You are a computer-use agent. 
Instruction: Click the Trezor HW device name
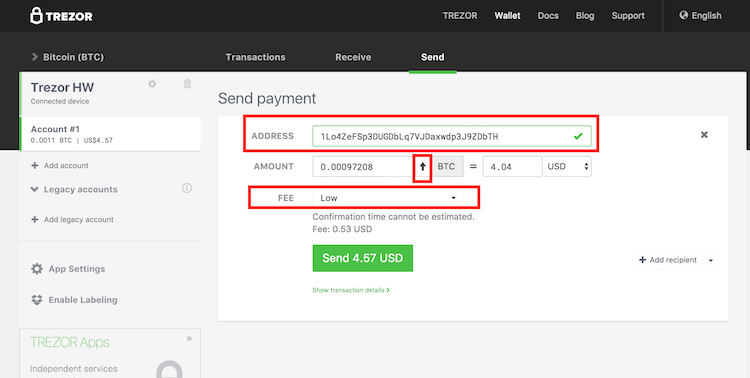click(62, 88)
